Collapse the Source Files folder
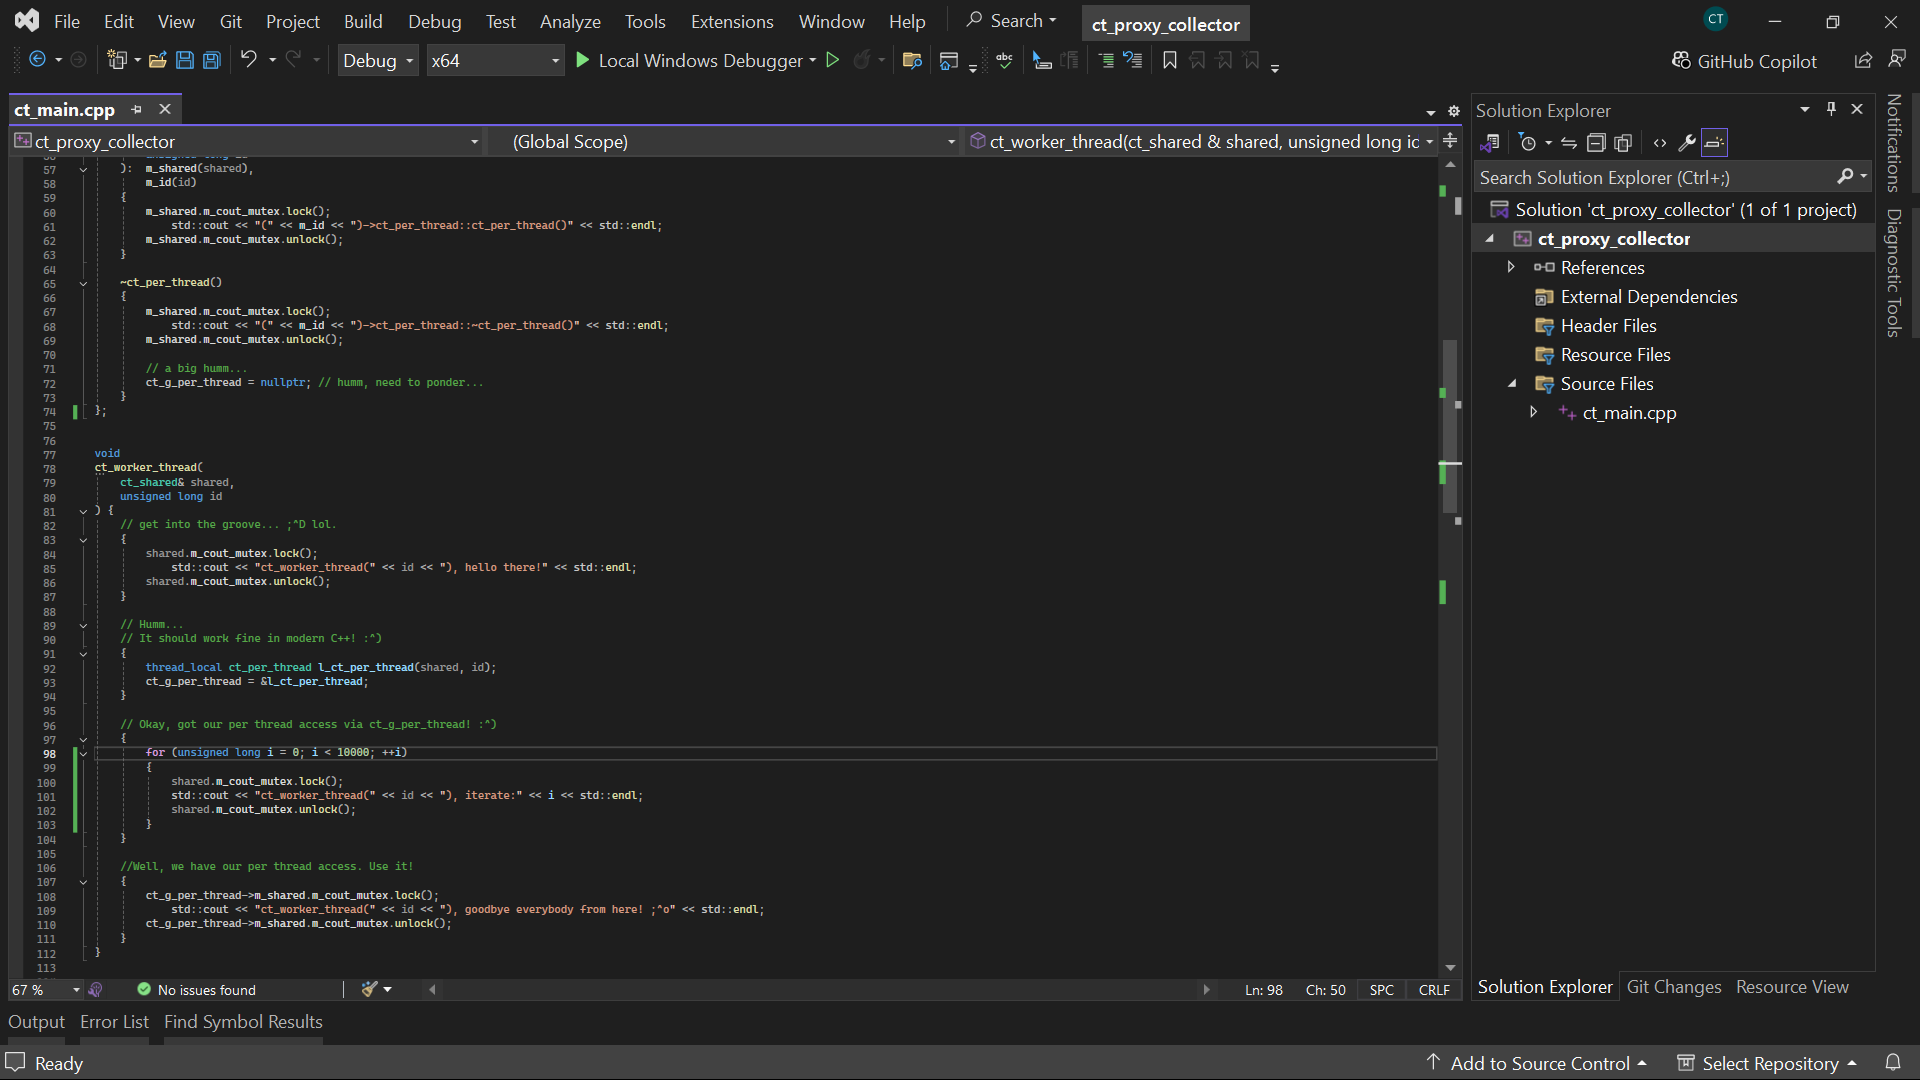The image size is (1920, 1080). [x=1512, y=383]
